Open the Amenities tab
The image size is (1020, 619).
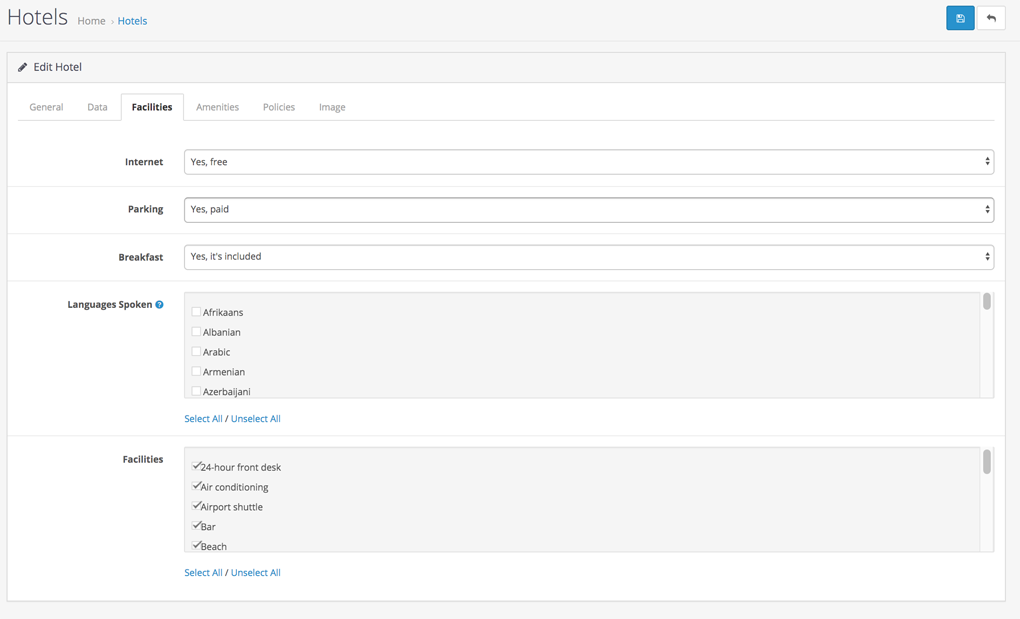[217, 107]
